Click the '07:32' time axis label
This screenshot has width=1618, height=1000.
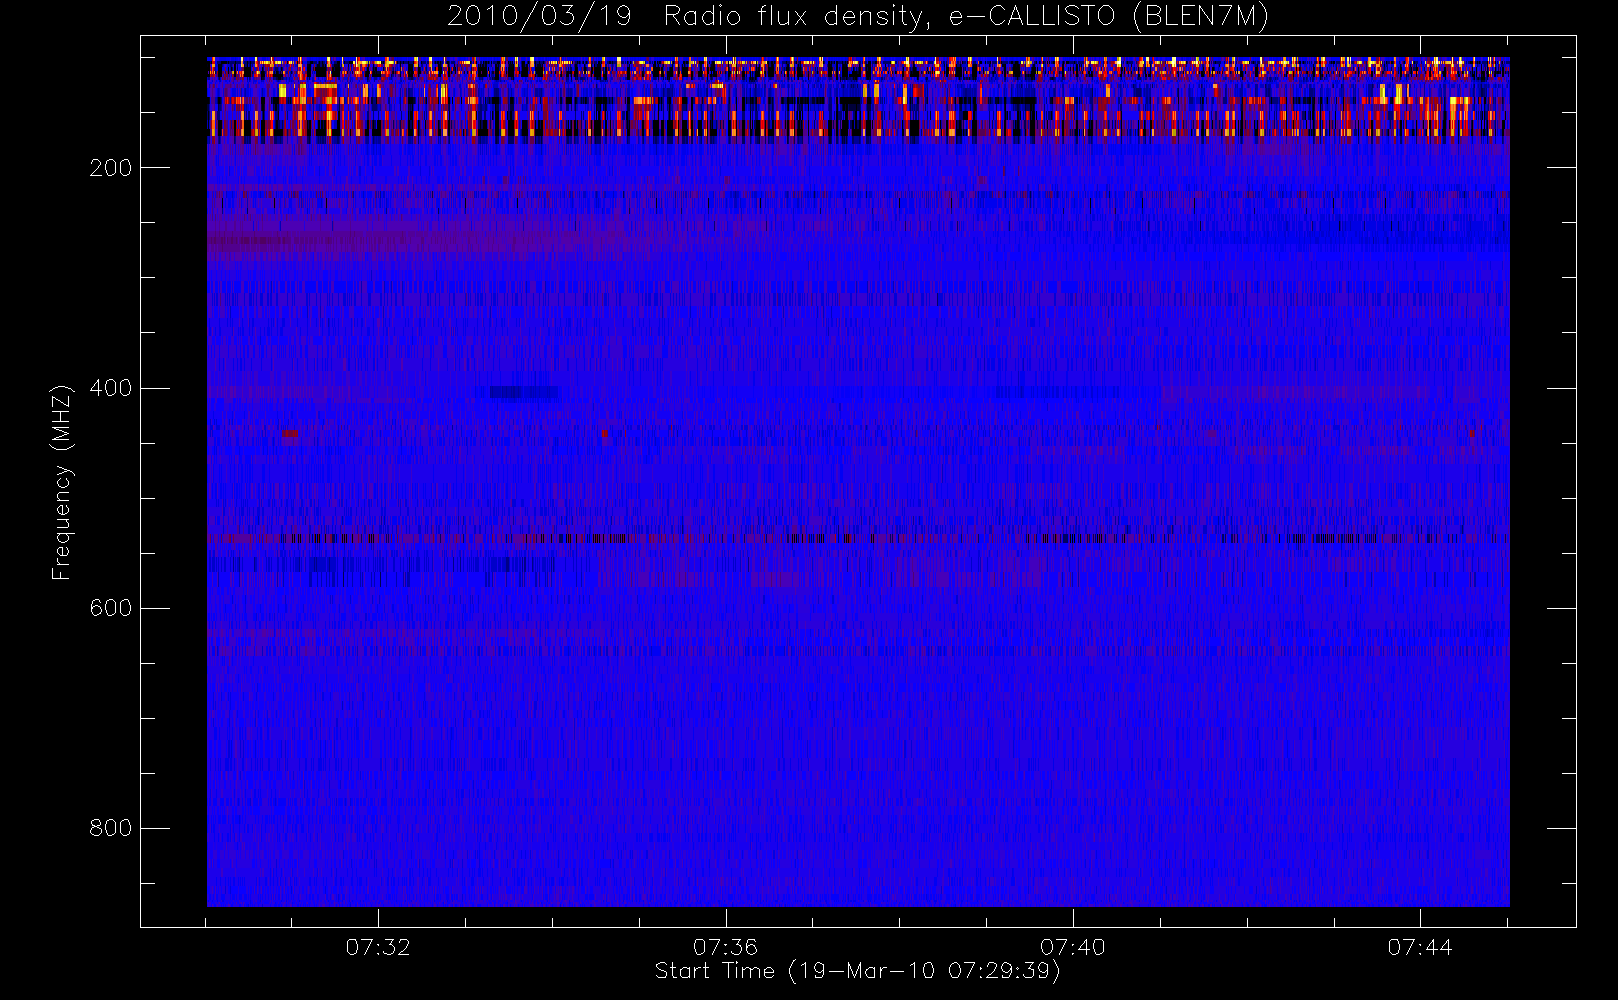[378, 947]
